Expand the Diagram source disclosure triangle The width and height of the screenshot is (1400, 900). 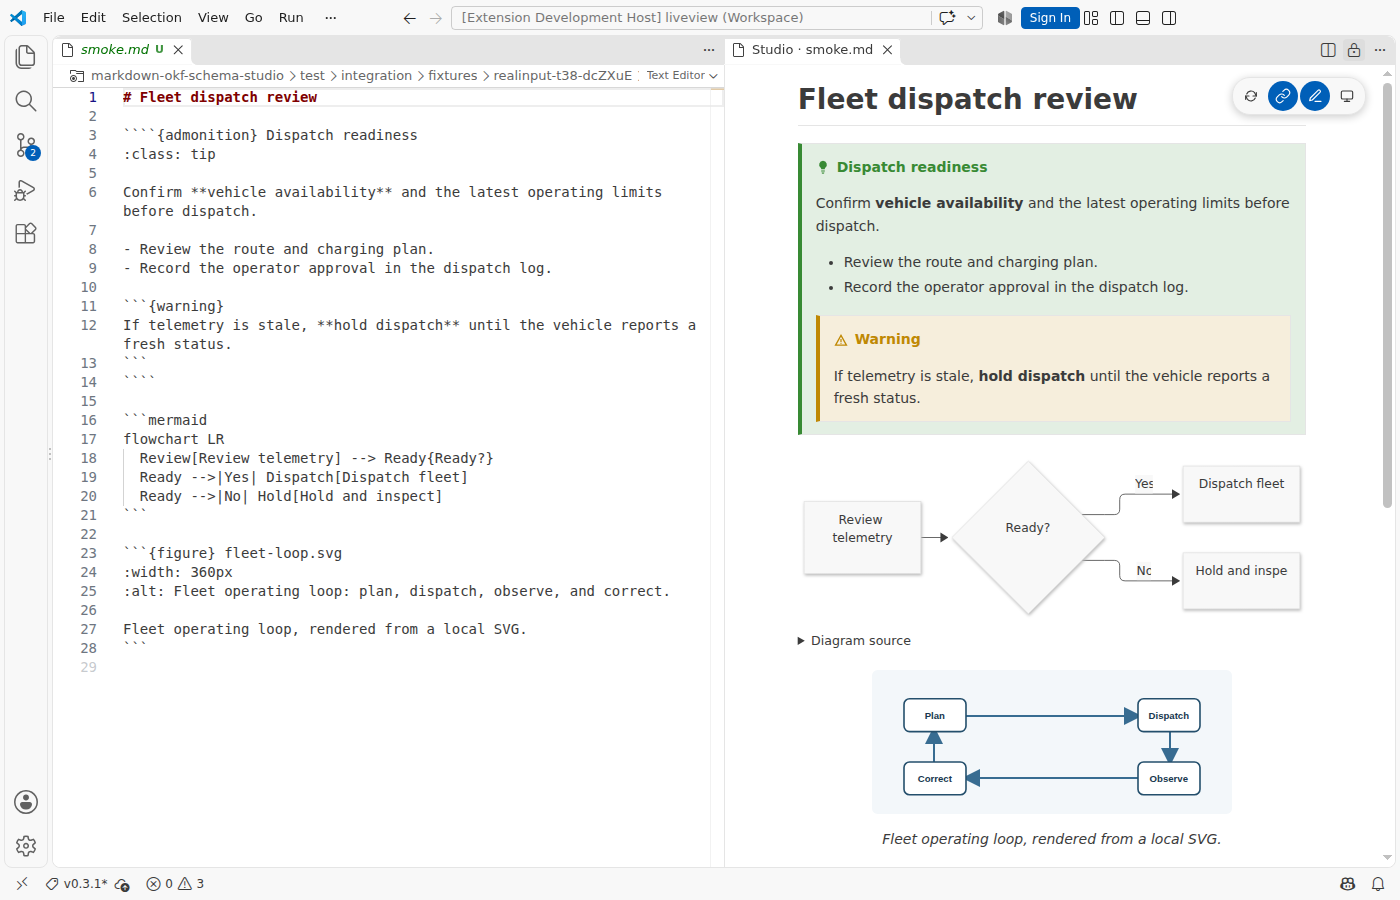pos(801,641)
